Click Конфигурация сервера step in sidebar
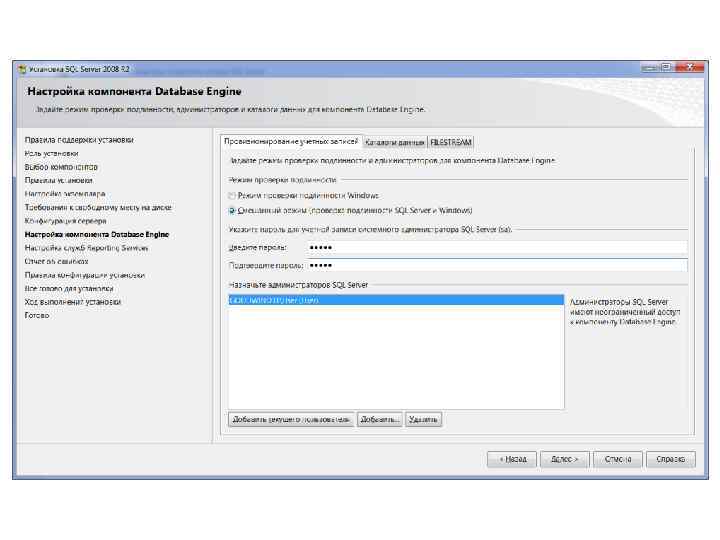The image size is (720, 540). click(65, 221)
